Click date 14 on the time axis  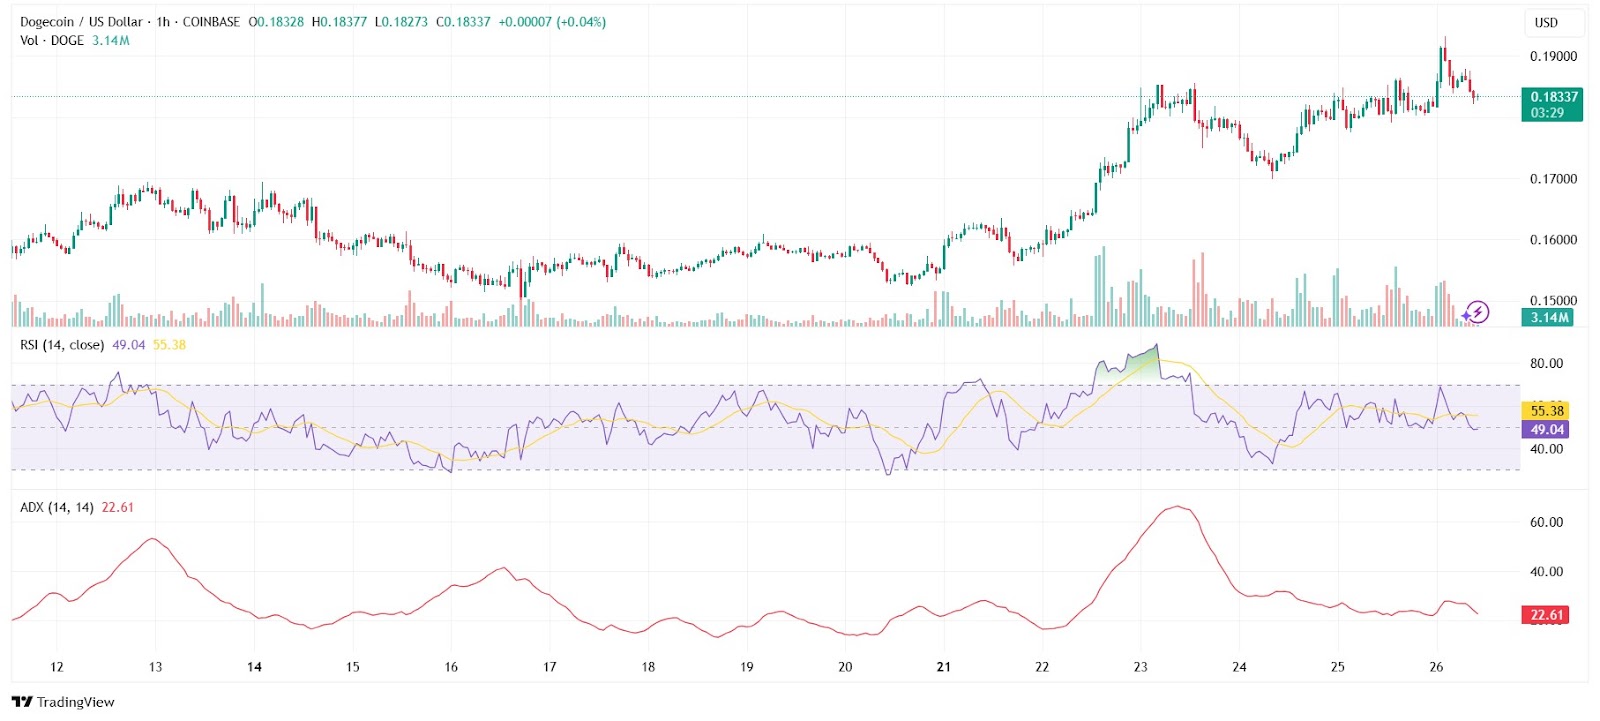[x=254, y=667]
